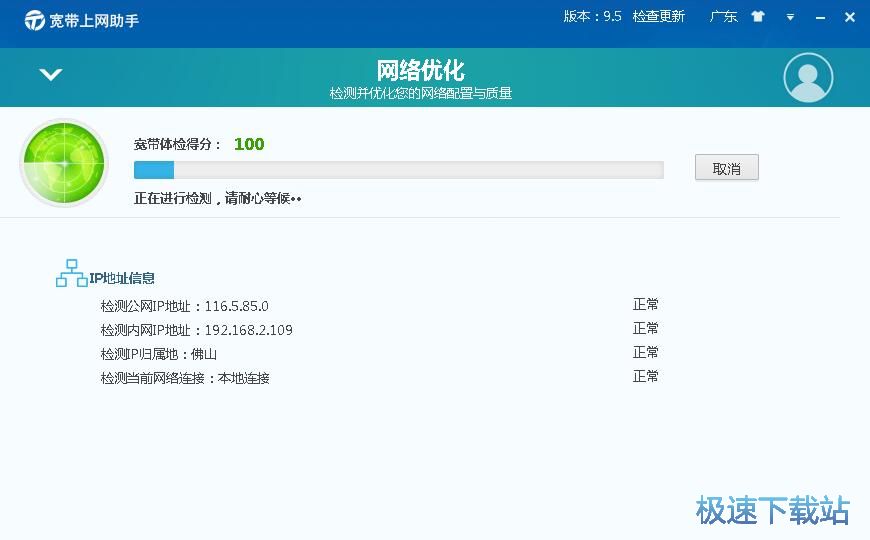The image size is (870, 540).
Task: Select 检测当前网络连接：本地连接 row
Action: tap(185, 378)
